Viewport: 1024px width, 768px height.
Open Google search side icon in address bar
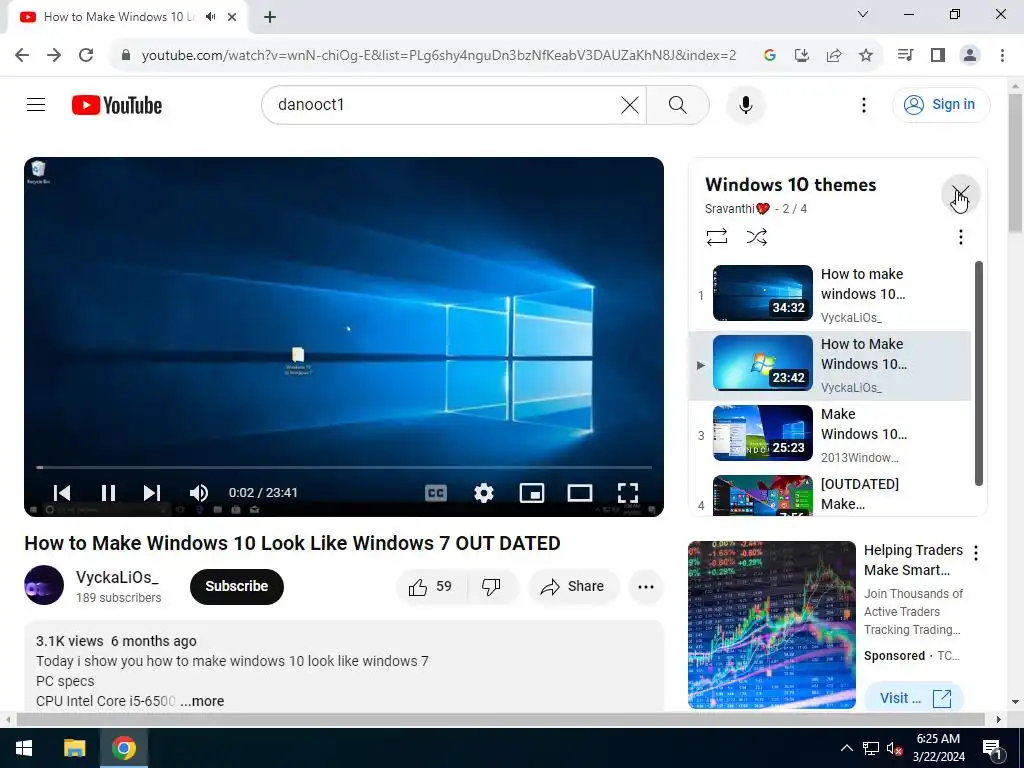[769, 56]
